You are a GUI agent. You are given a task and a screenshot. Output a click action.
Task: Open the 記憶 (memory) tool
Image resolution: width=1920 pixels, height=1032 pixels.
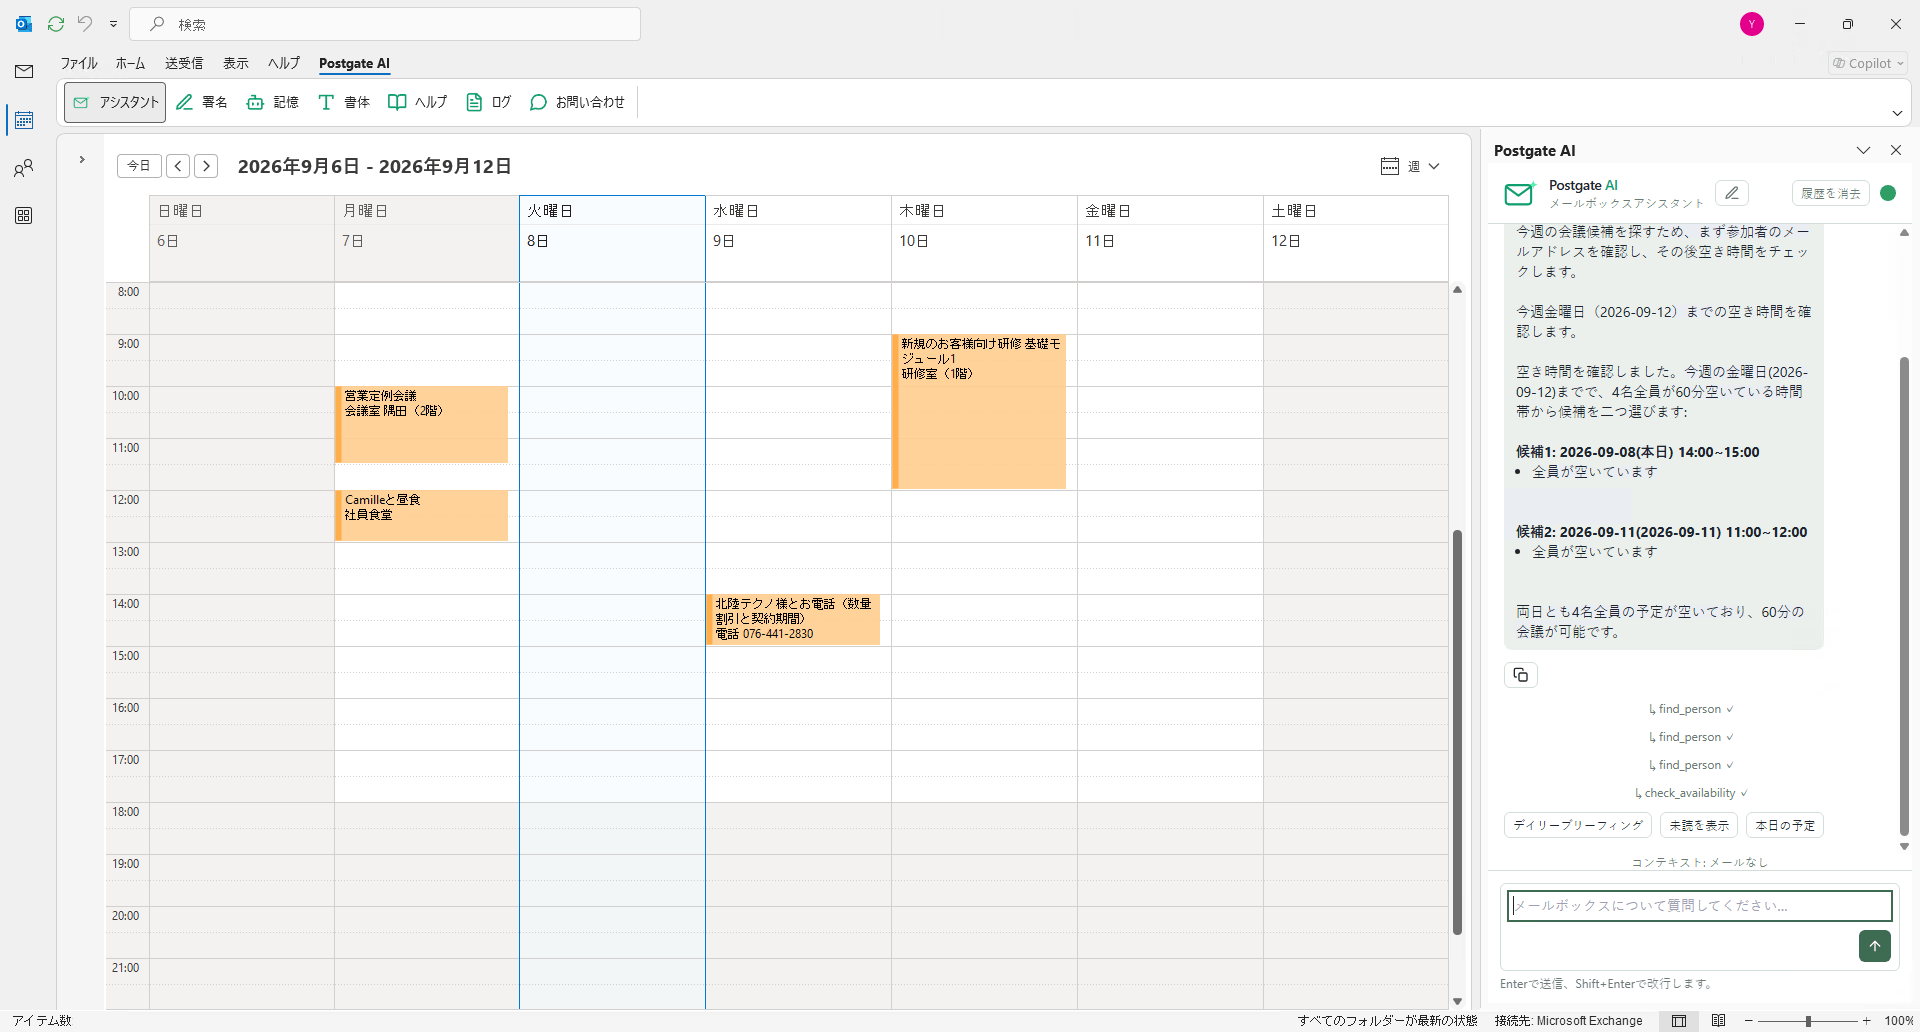pyautogui.click(x=273, y=102)
